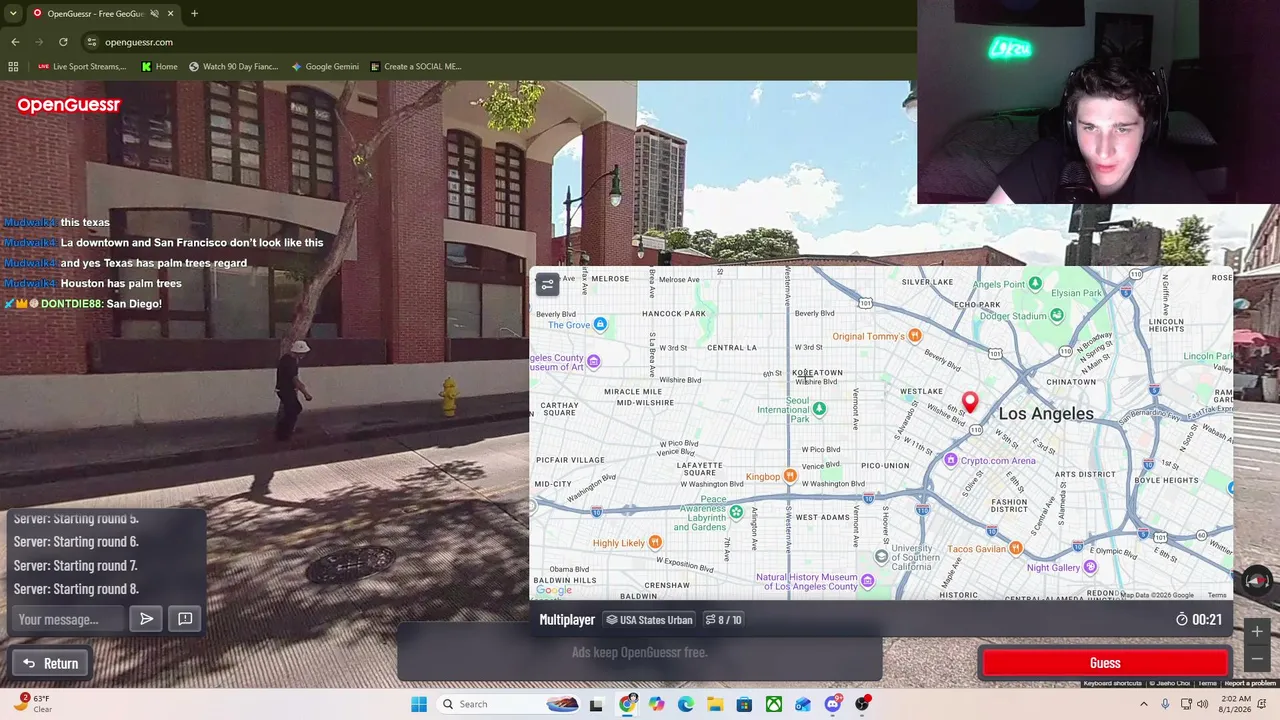Viewport: 1280px width, 720px height.
Task: Click the Tacos Gavilan marker on map
Action: point(1015,548)
